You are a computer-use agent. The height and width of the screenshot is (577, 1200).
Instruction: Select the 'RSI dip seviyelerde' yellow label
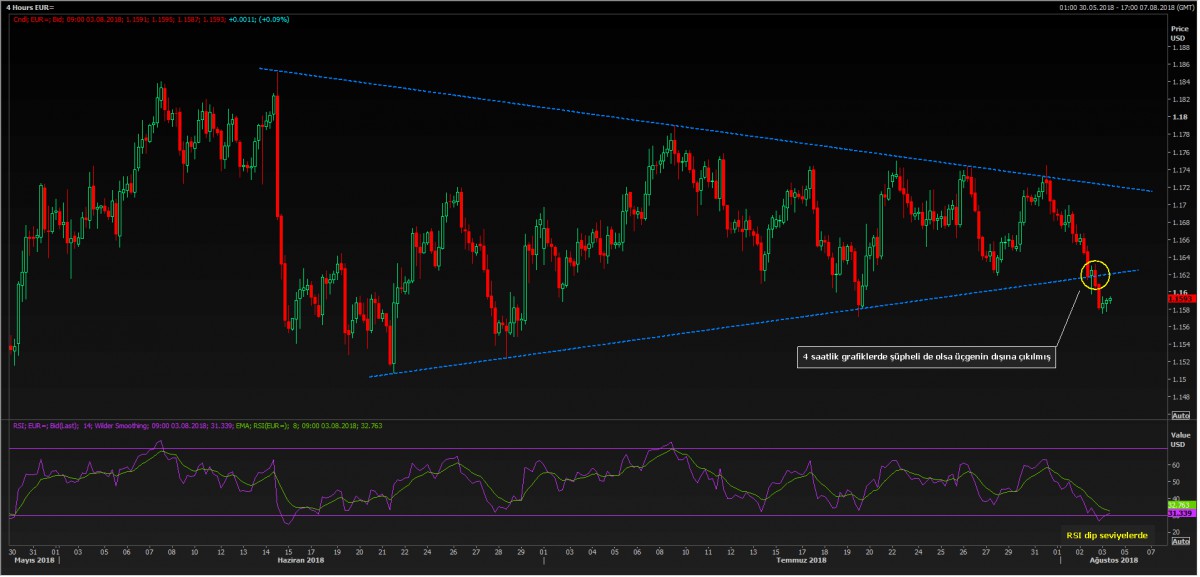[x=1107, y=534]
